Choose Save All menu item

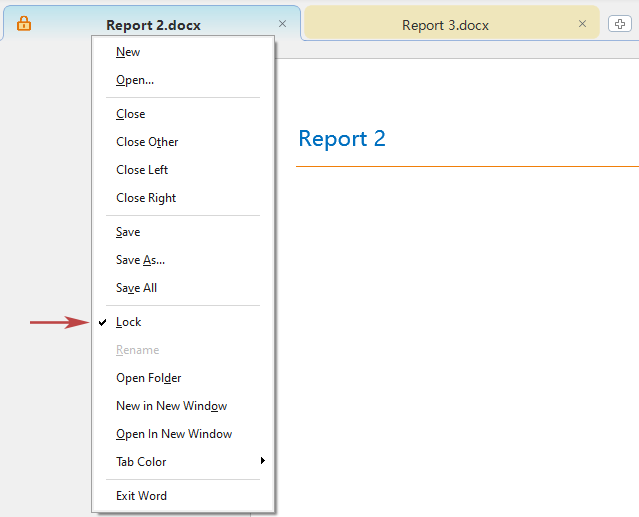point(137,288)
